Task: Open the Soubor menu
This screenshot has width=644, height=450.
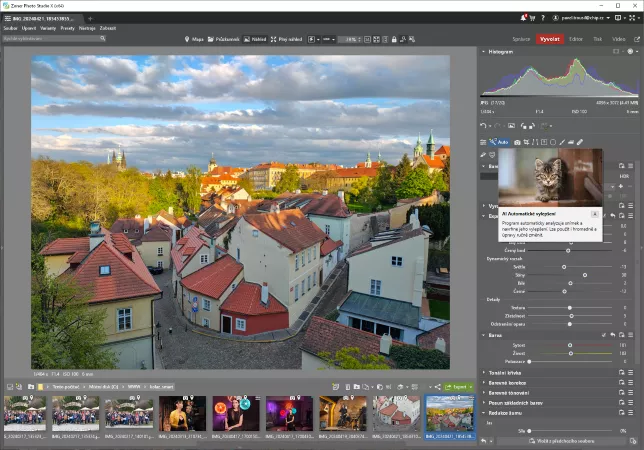Action: [x=10, y=28]
